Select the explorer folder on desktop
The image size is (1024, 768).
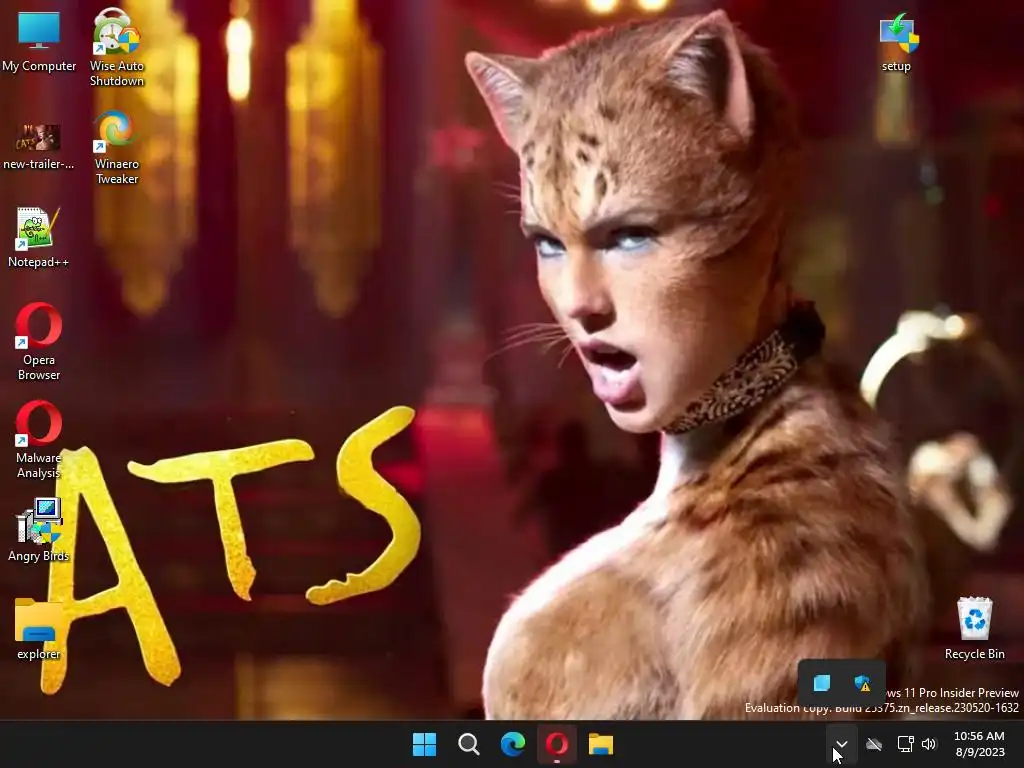(39, 630)
